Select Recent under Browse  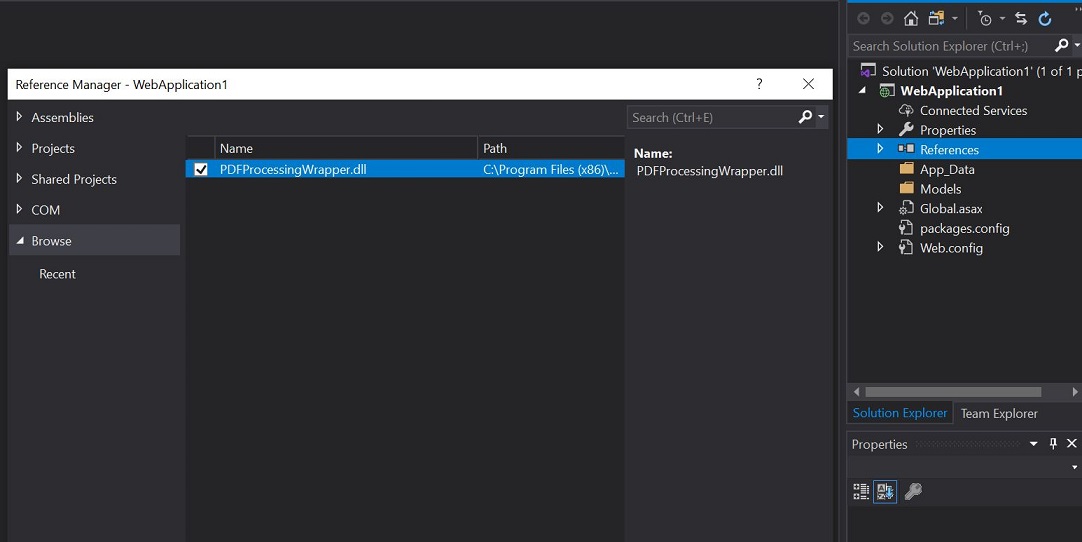pos(57,274)
